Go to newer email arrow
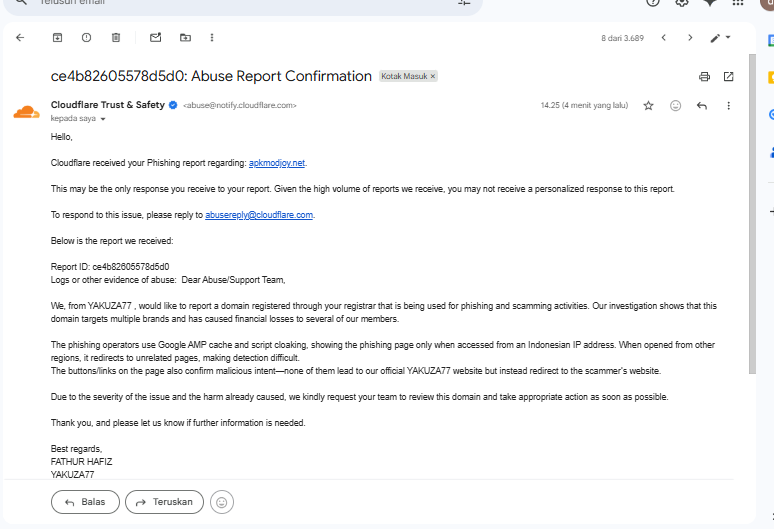The height and width of the screenshot is (529, 774). (x=664, y=38)
